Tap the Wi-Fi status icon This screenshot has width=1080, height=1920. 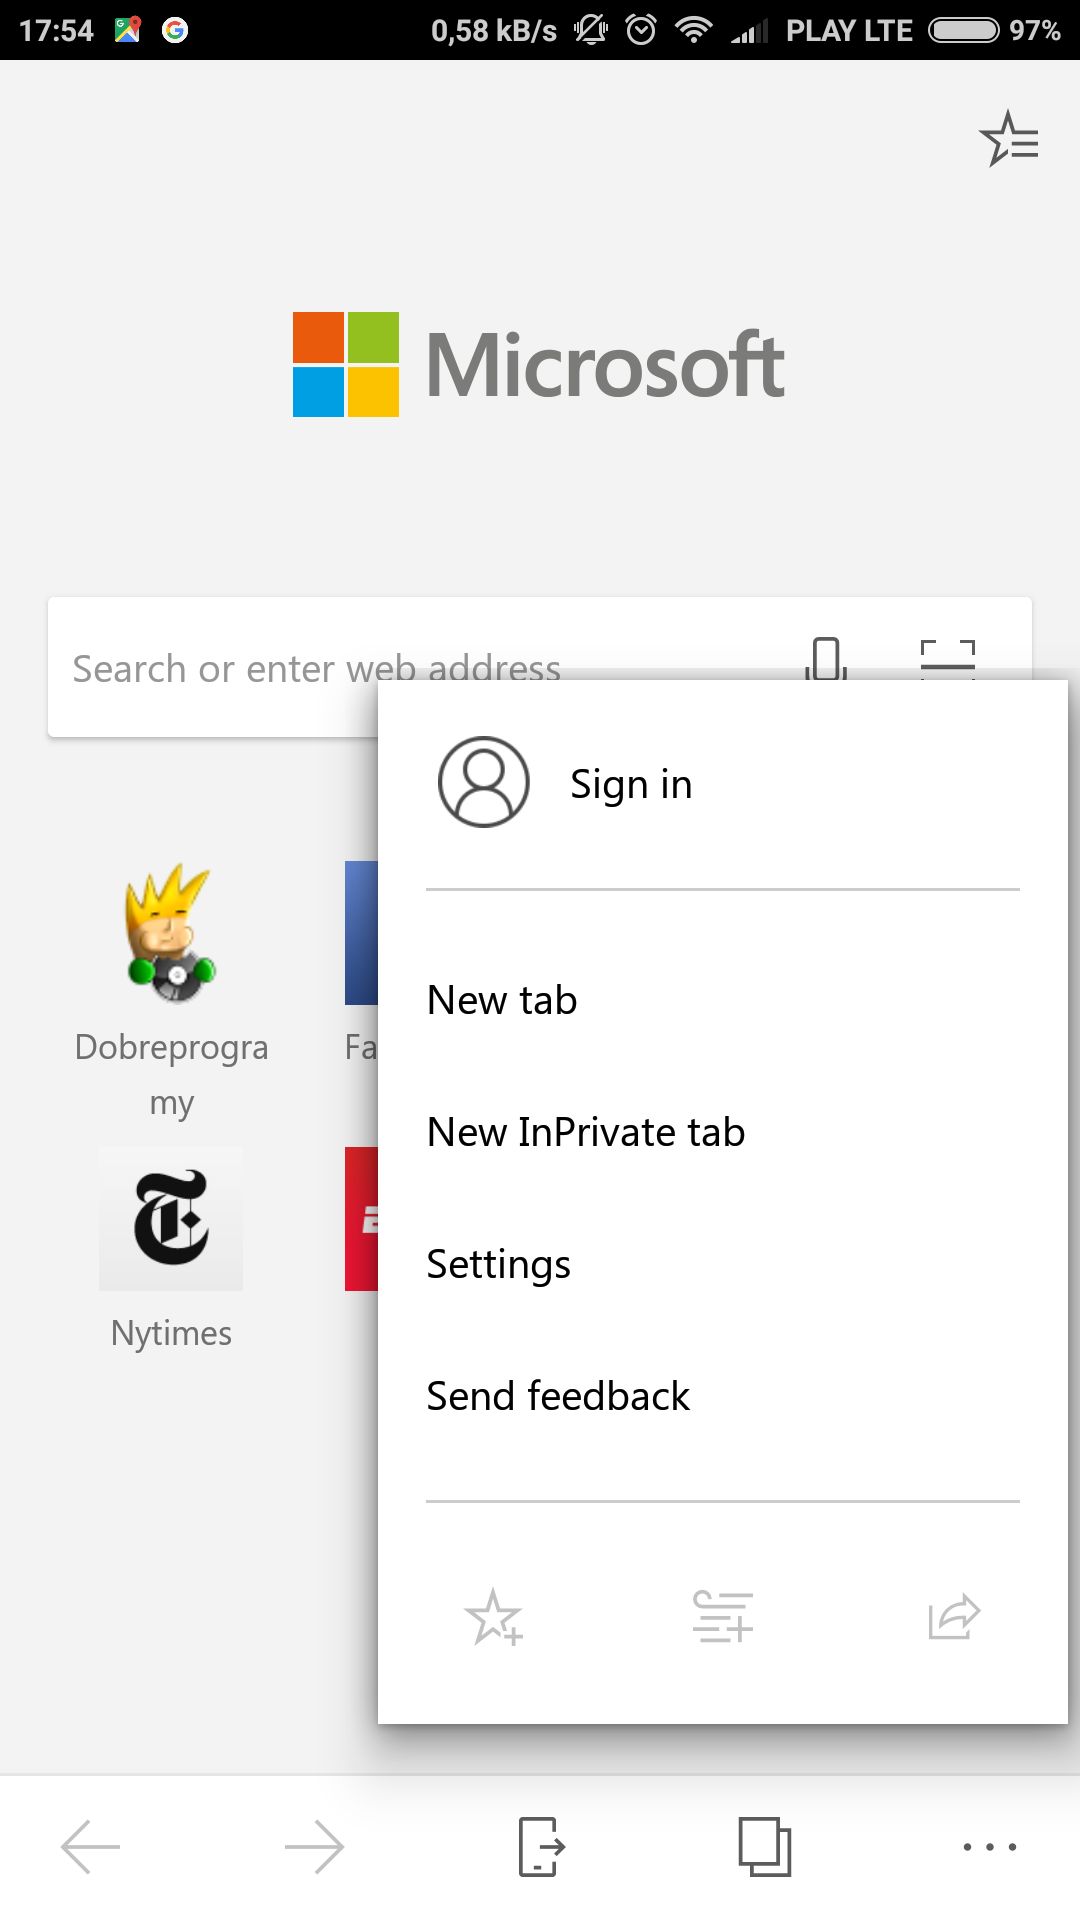693,30
